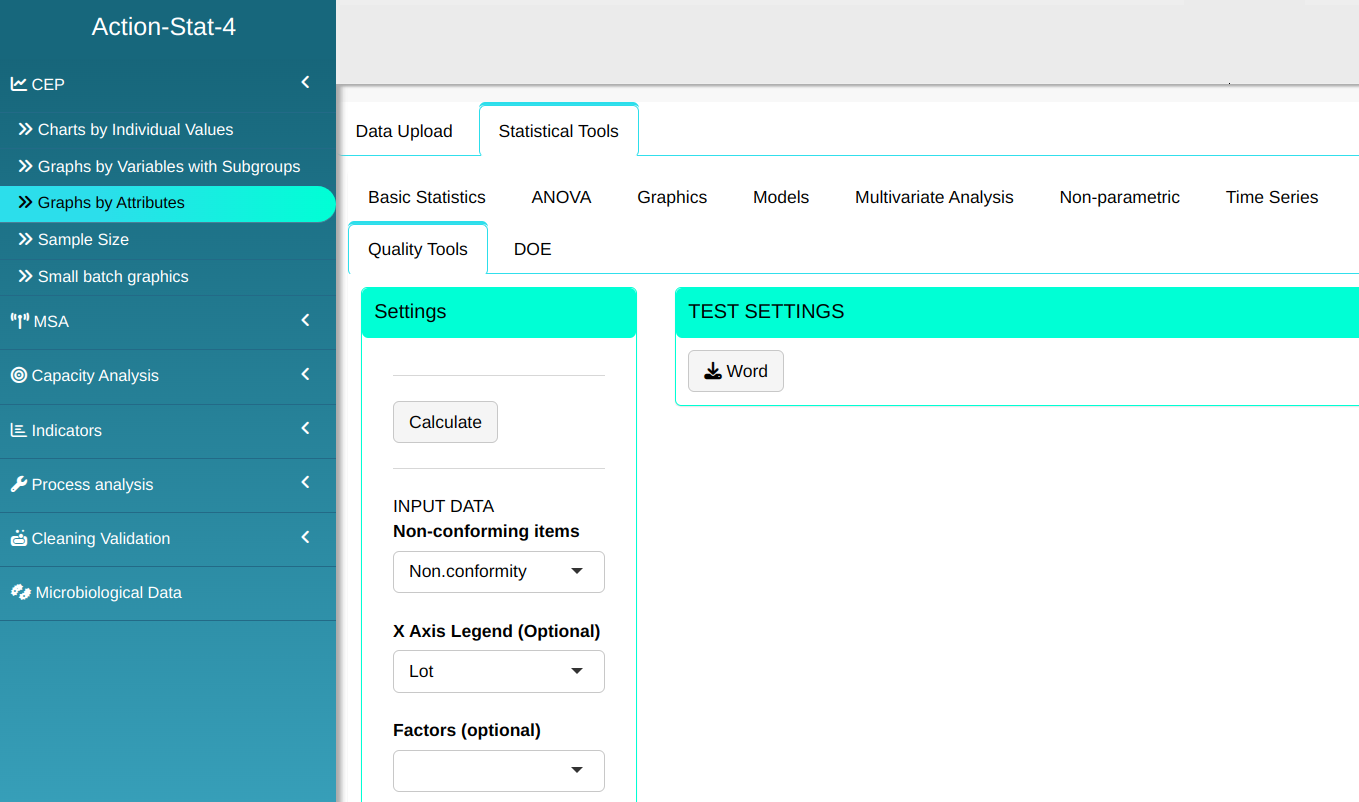The height and width of the screenshot is (802, 1359).
Task: Click the CEP line chart icon
Action: point(18,84)
